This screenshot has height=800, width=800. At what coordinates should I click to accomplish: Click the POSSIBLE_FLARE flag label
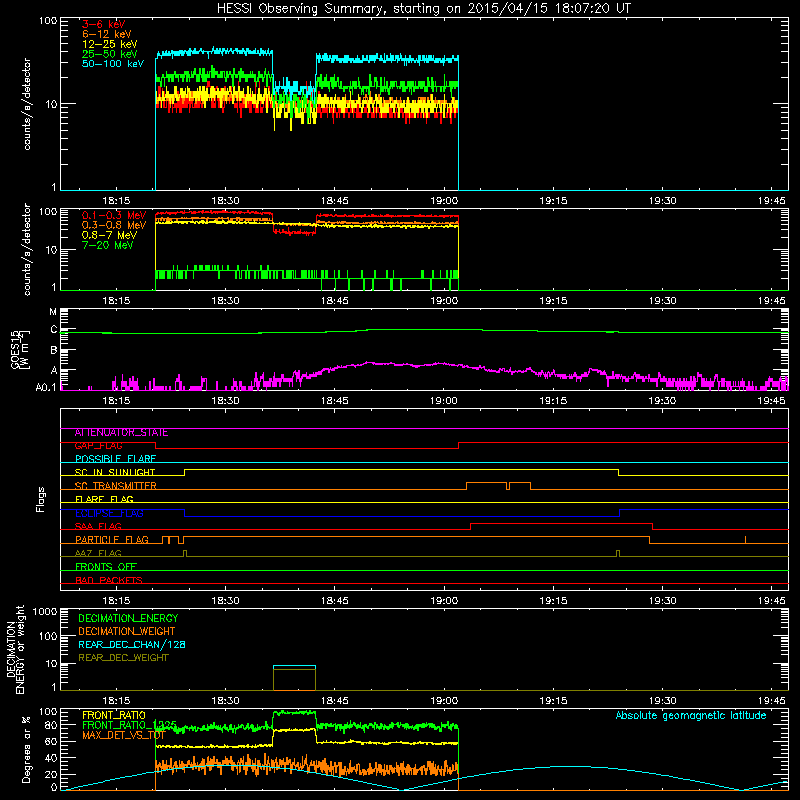click(115, 459)
